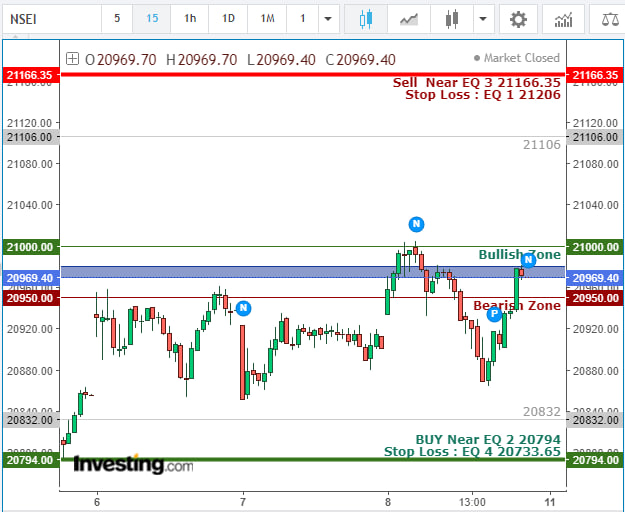Click the Stop Loss : EQ 1 21206 text

tap(483, 95)
